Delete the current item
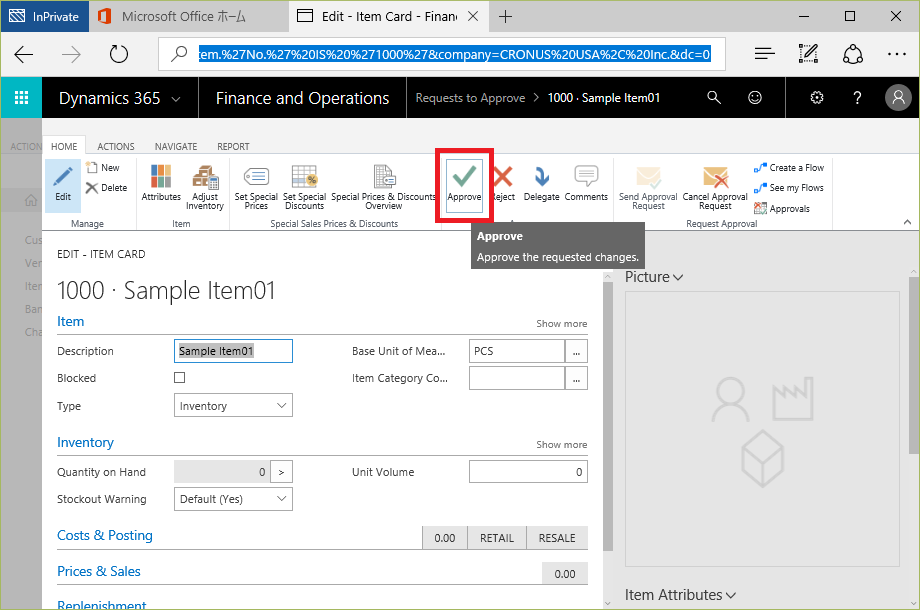 106,188
